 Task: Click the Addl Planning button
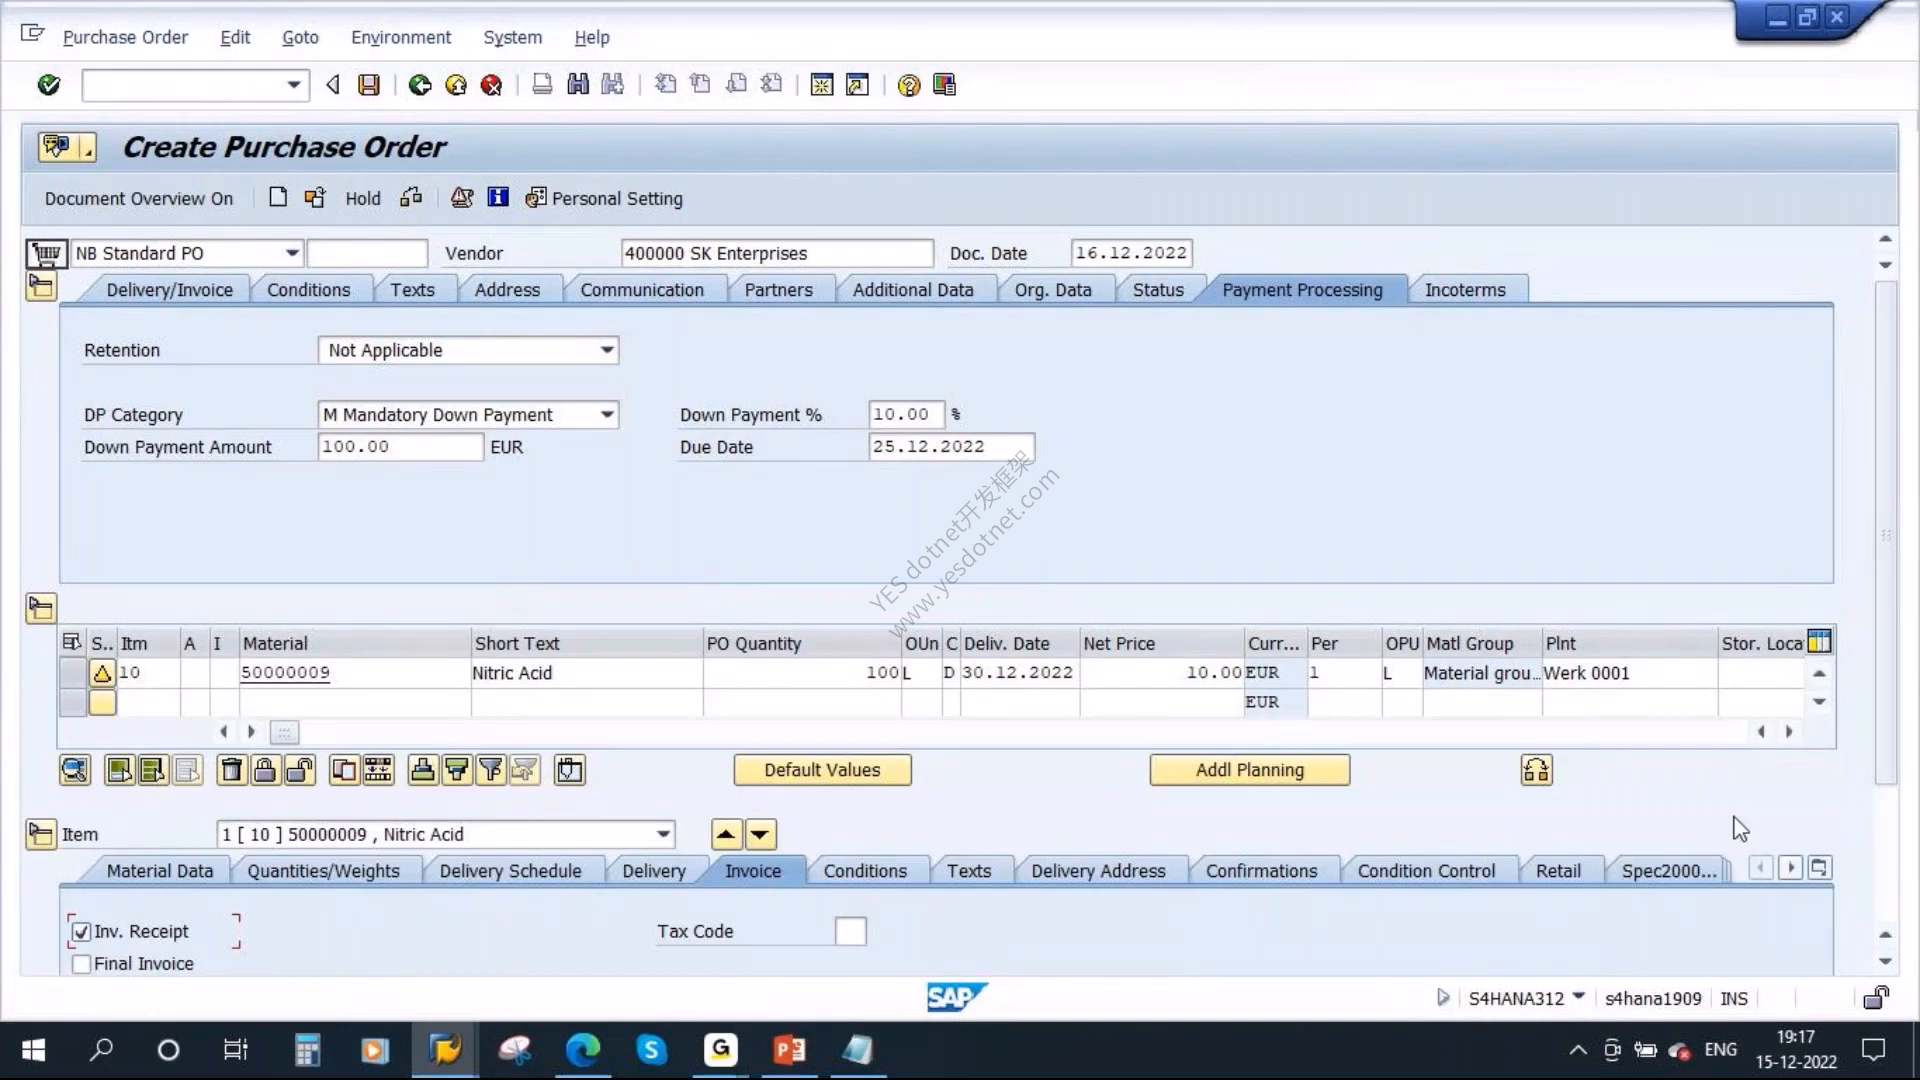(x=1249, y=770)
